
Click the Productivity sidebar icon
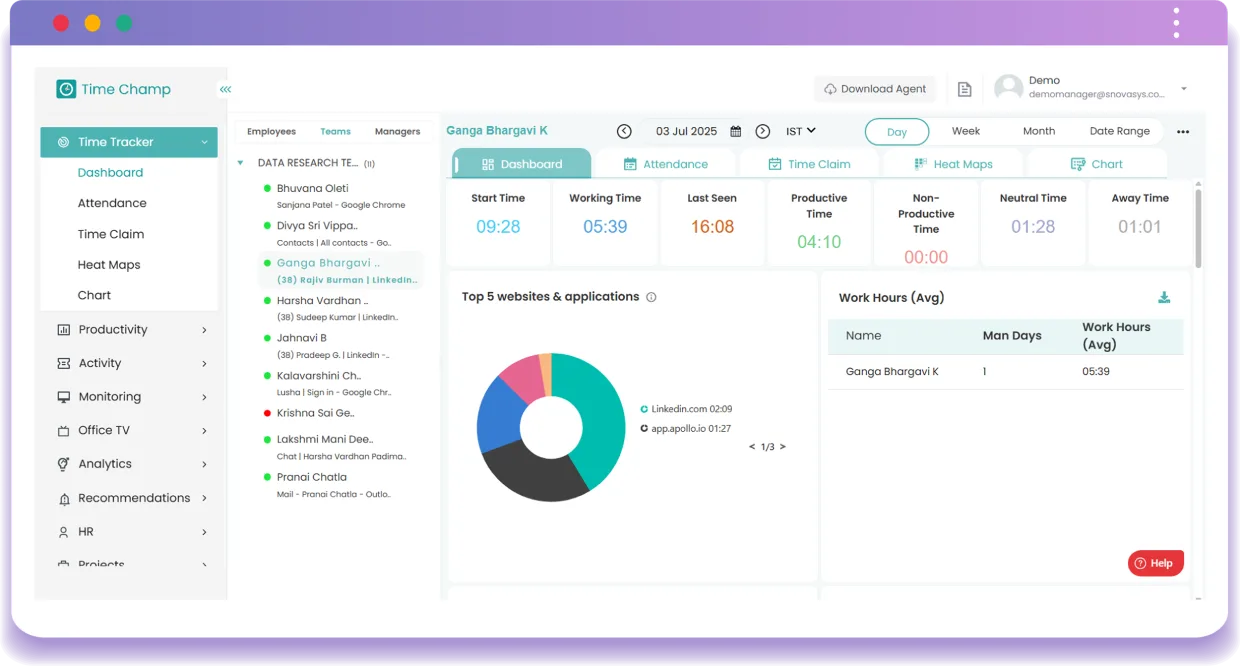[64, 330]
